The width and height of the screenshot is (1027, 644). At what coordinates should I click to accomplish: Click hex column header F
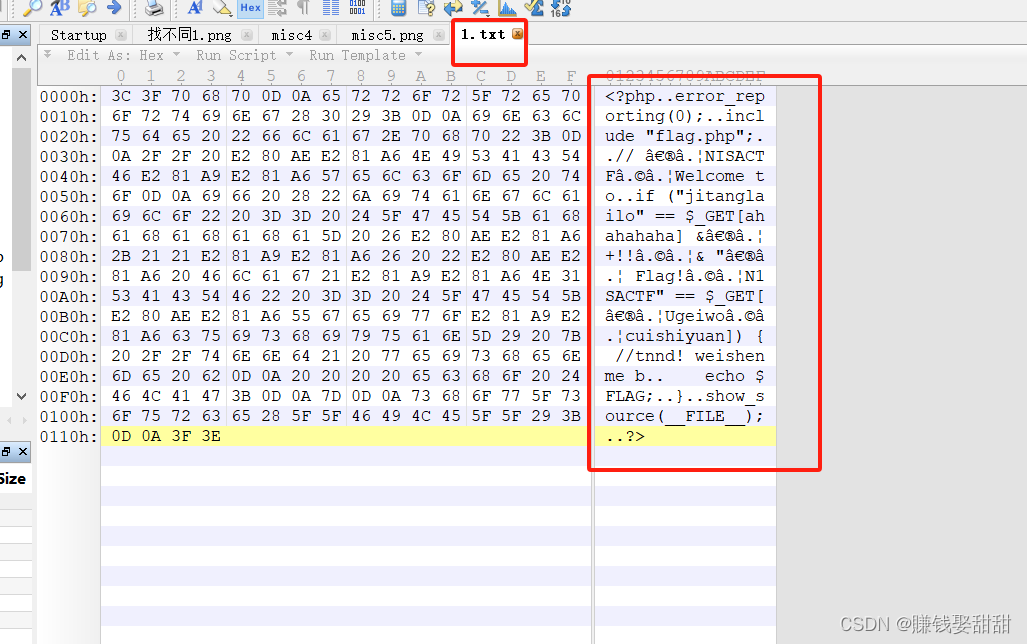[571, 76]
